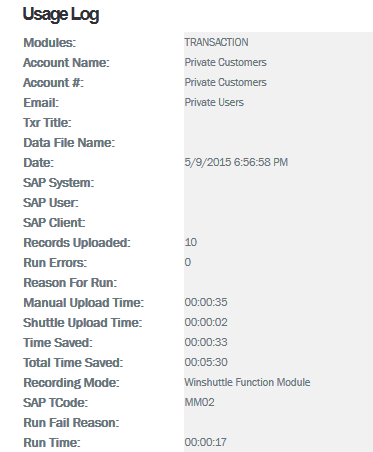Select the Shuttle Upload Time: label

coord(82,323)
